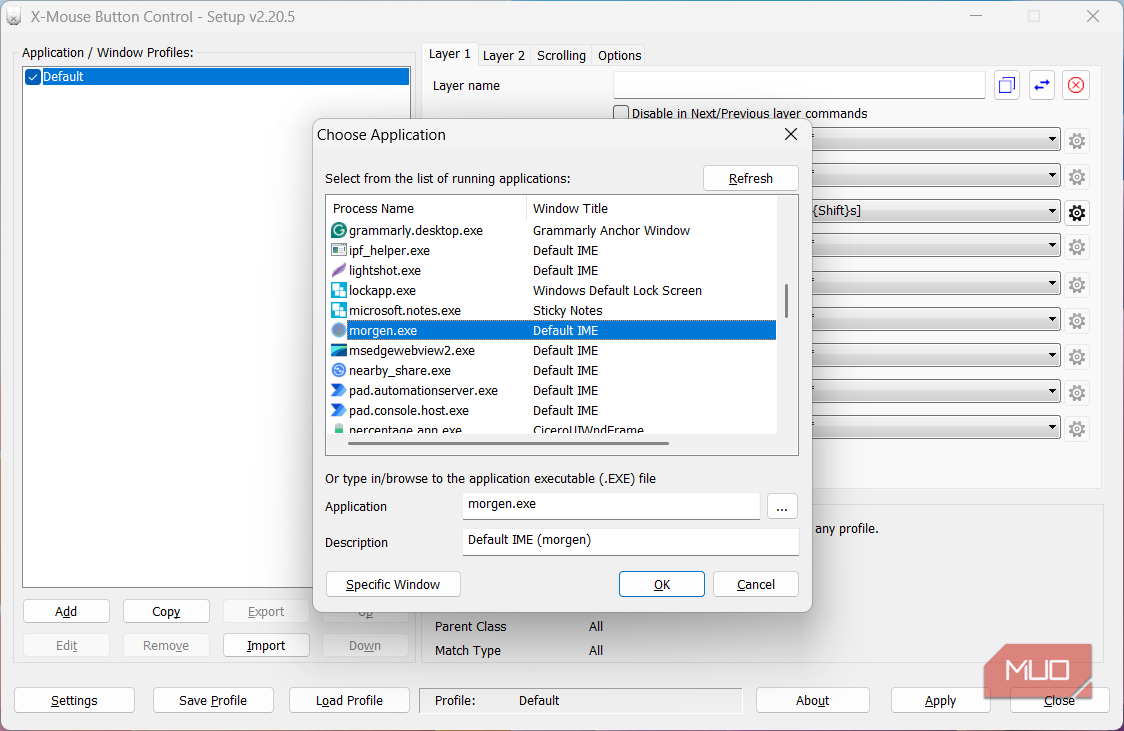Select the nearby_share.exe row
The image size is (1124, 731).
pos(552,371)
